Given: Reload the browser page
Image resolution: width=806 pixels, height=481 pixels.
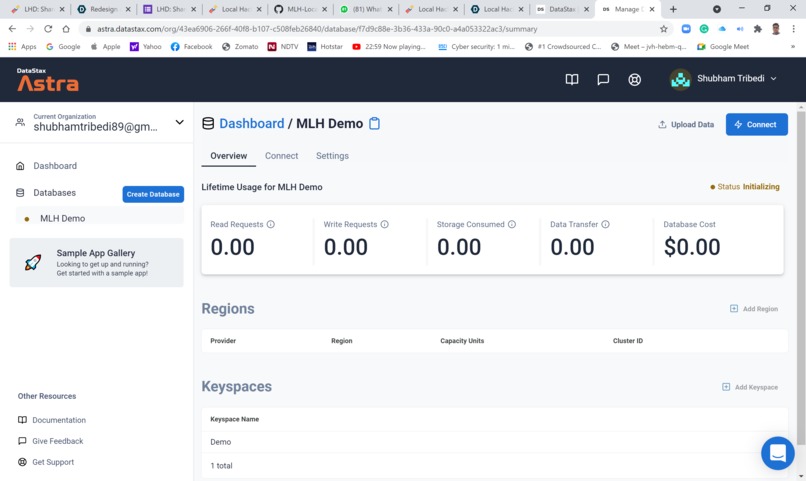Looking at the screenshot, I should click(48, 29).
